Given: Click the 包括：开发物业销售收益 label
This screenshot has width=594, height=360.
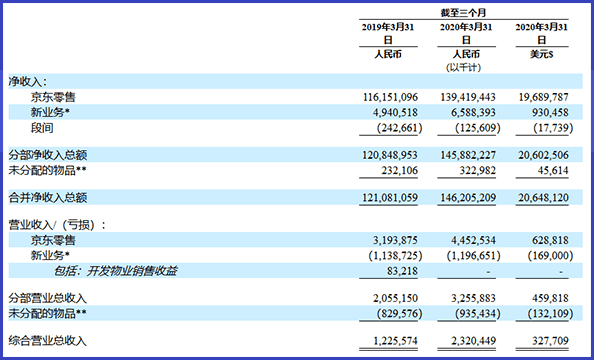Looking at the screenshot, I should (x=115, y=271).
